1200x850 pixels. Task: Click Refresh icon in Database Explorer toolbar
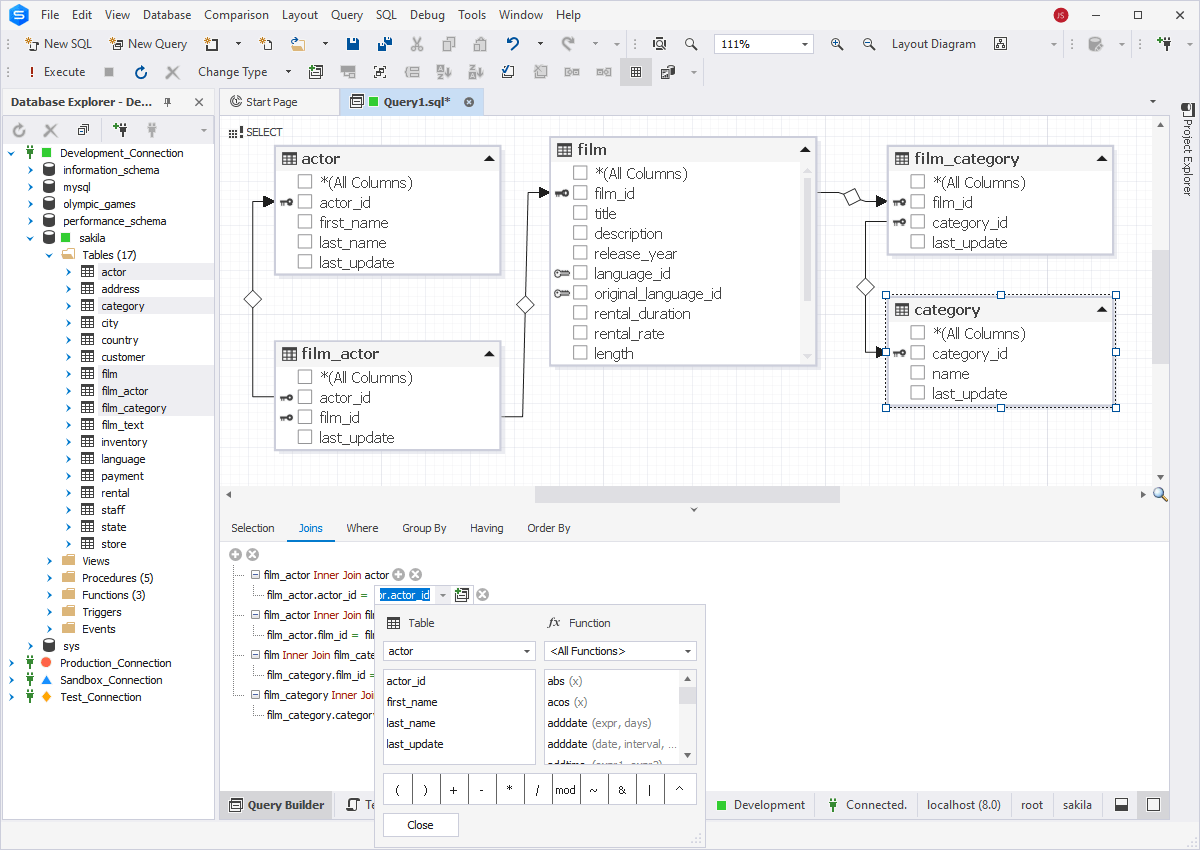19,130
